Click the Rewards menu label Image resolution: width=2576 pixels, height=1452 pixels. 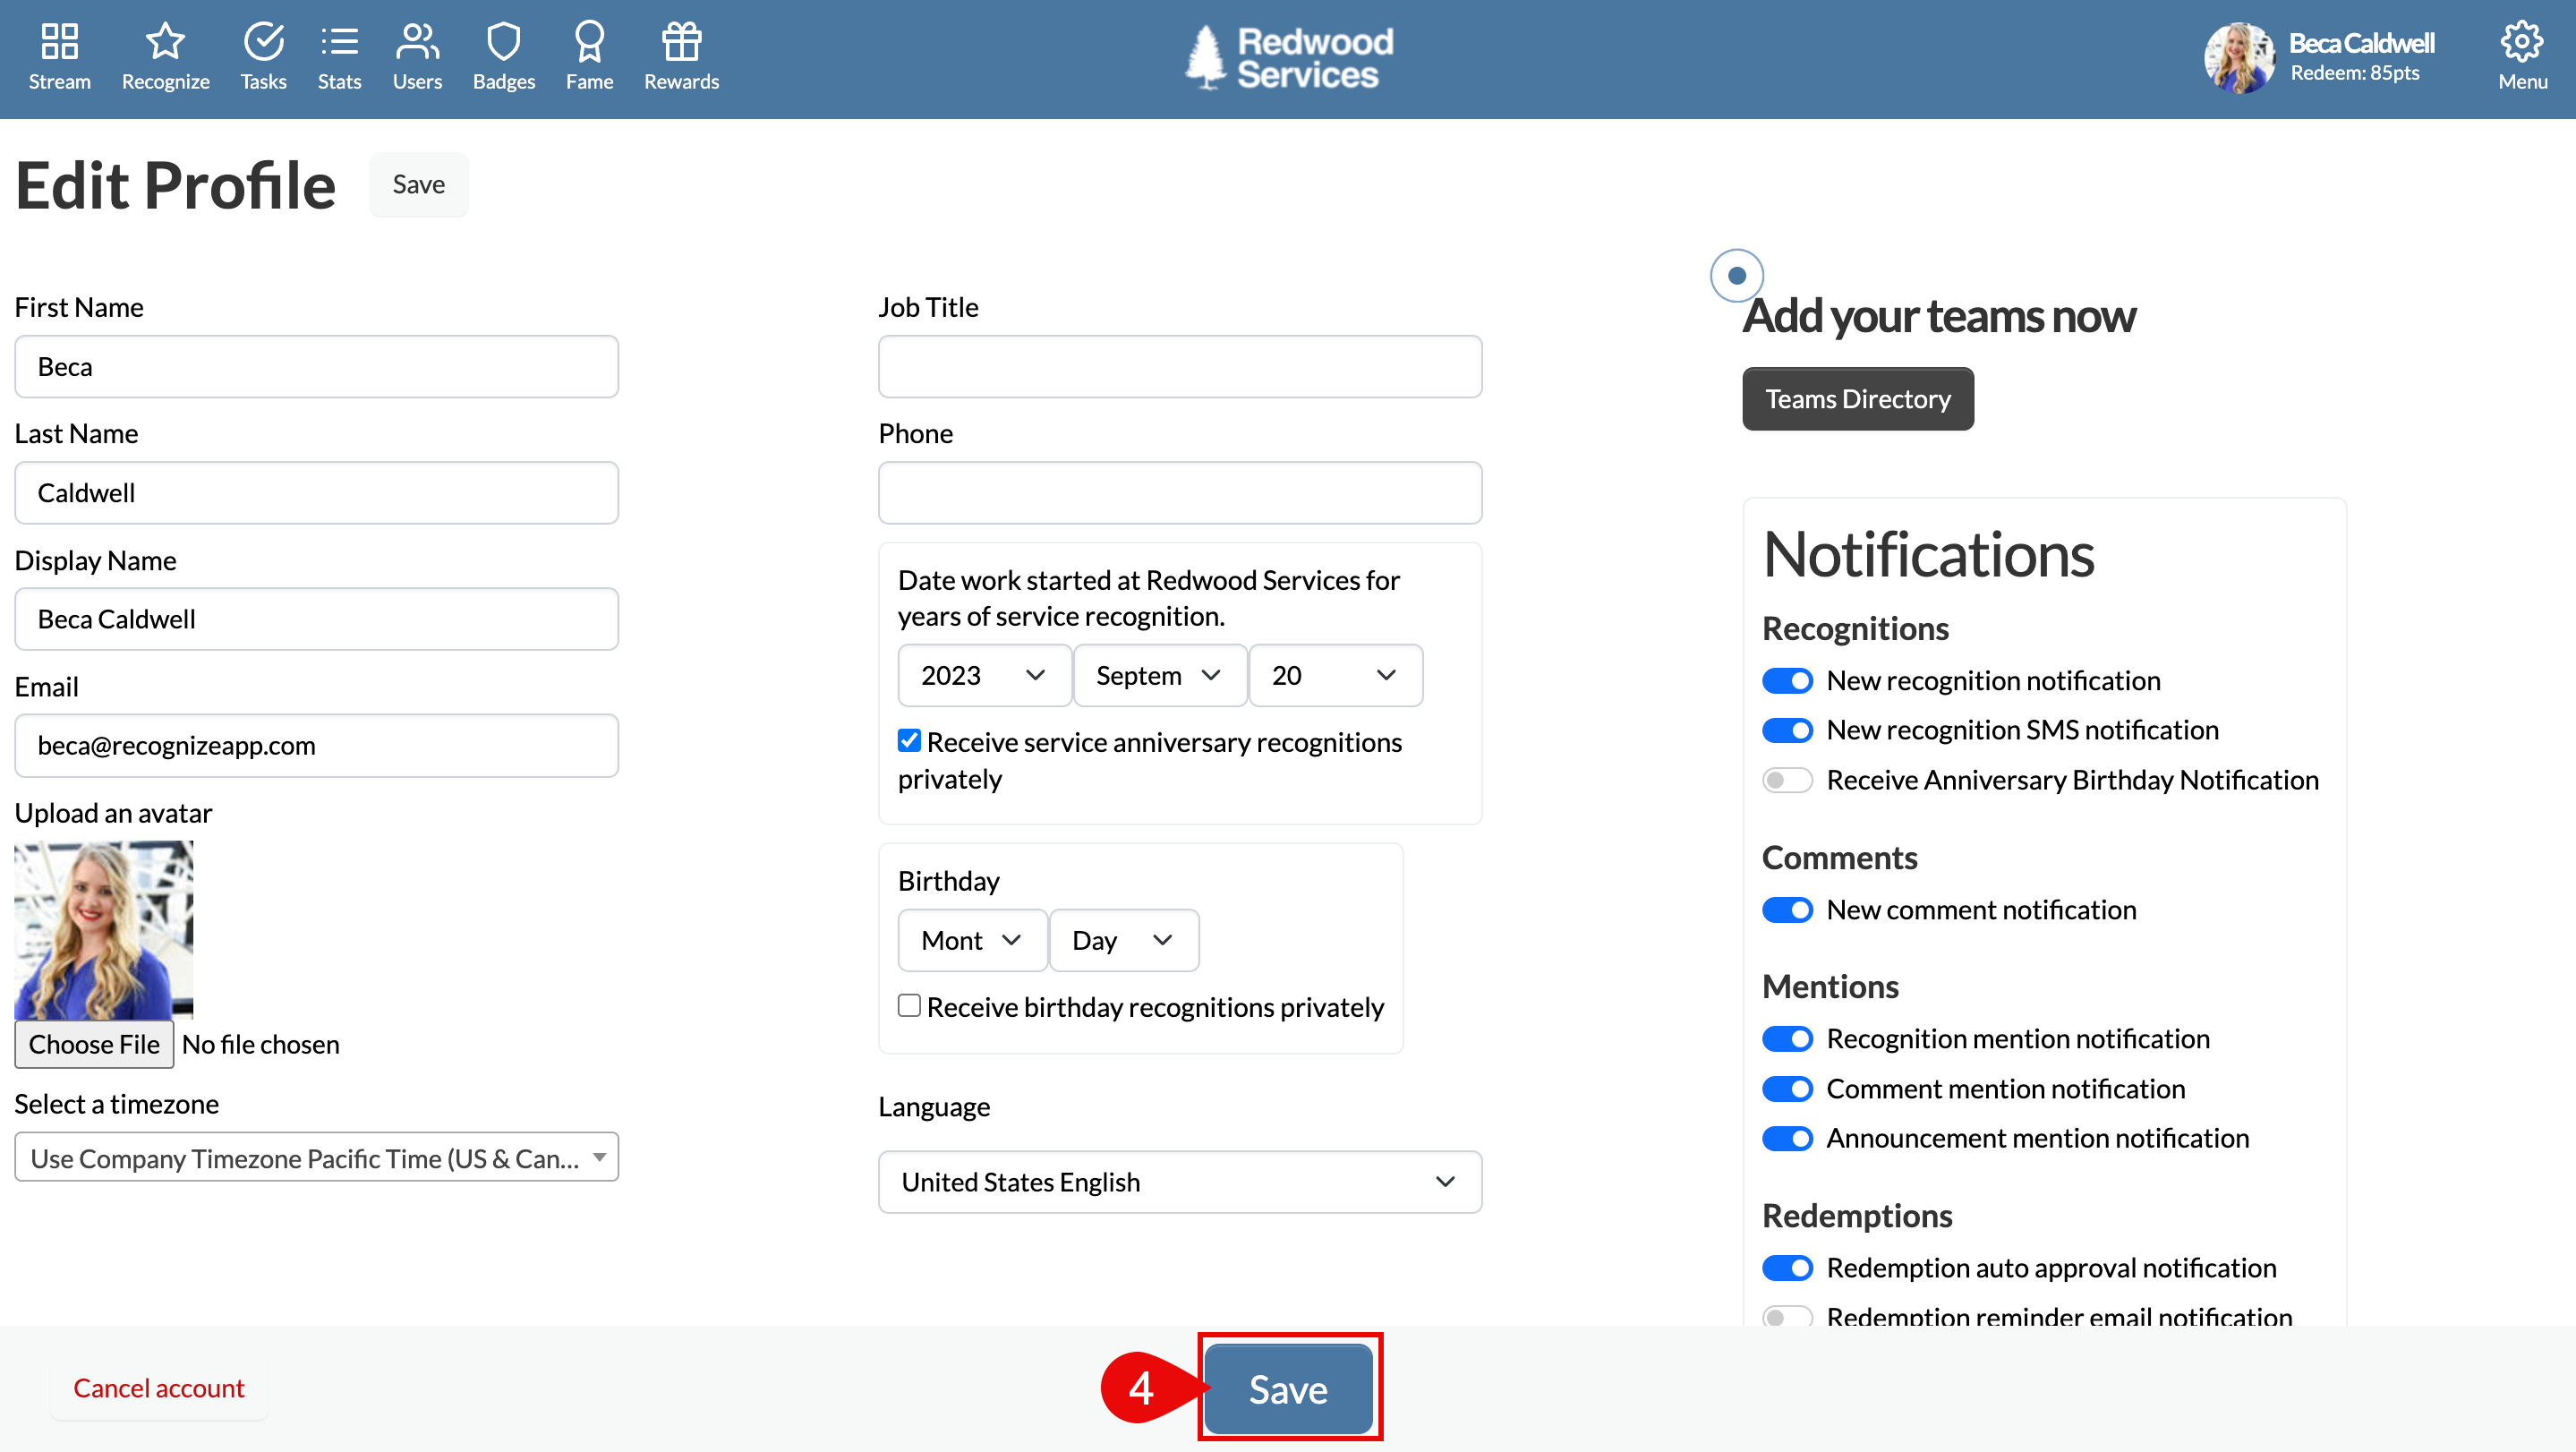[x=681, y=82]
